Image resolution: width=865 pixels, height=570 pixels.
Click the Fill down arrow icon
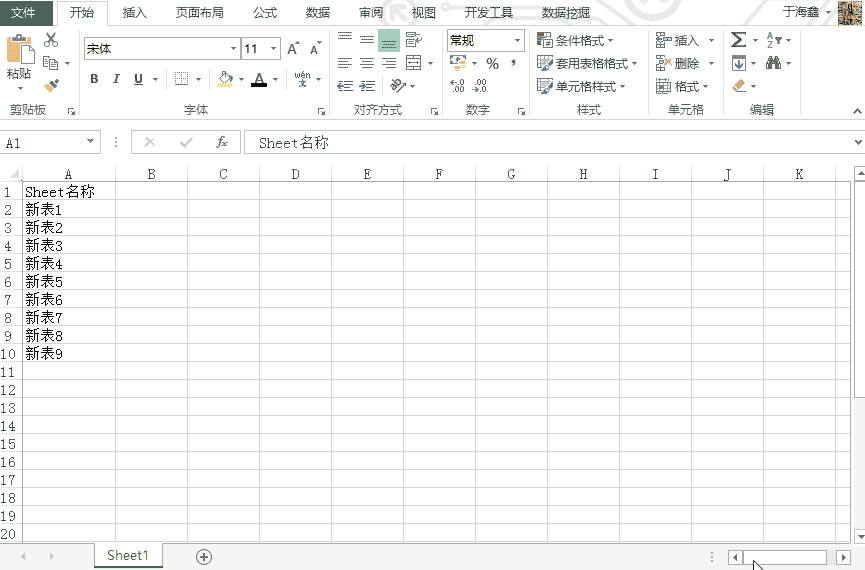pos(739,63)
